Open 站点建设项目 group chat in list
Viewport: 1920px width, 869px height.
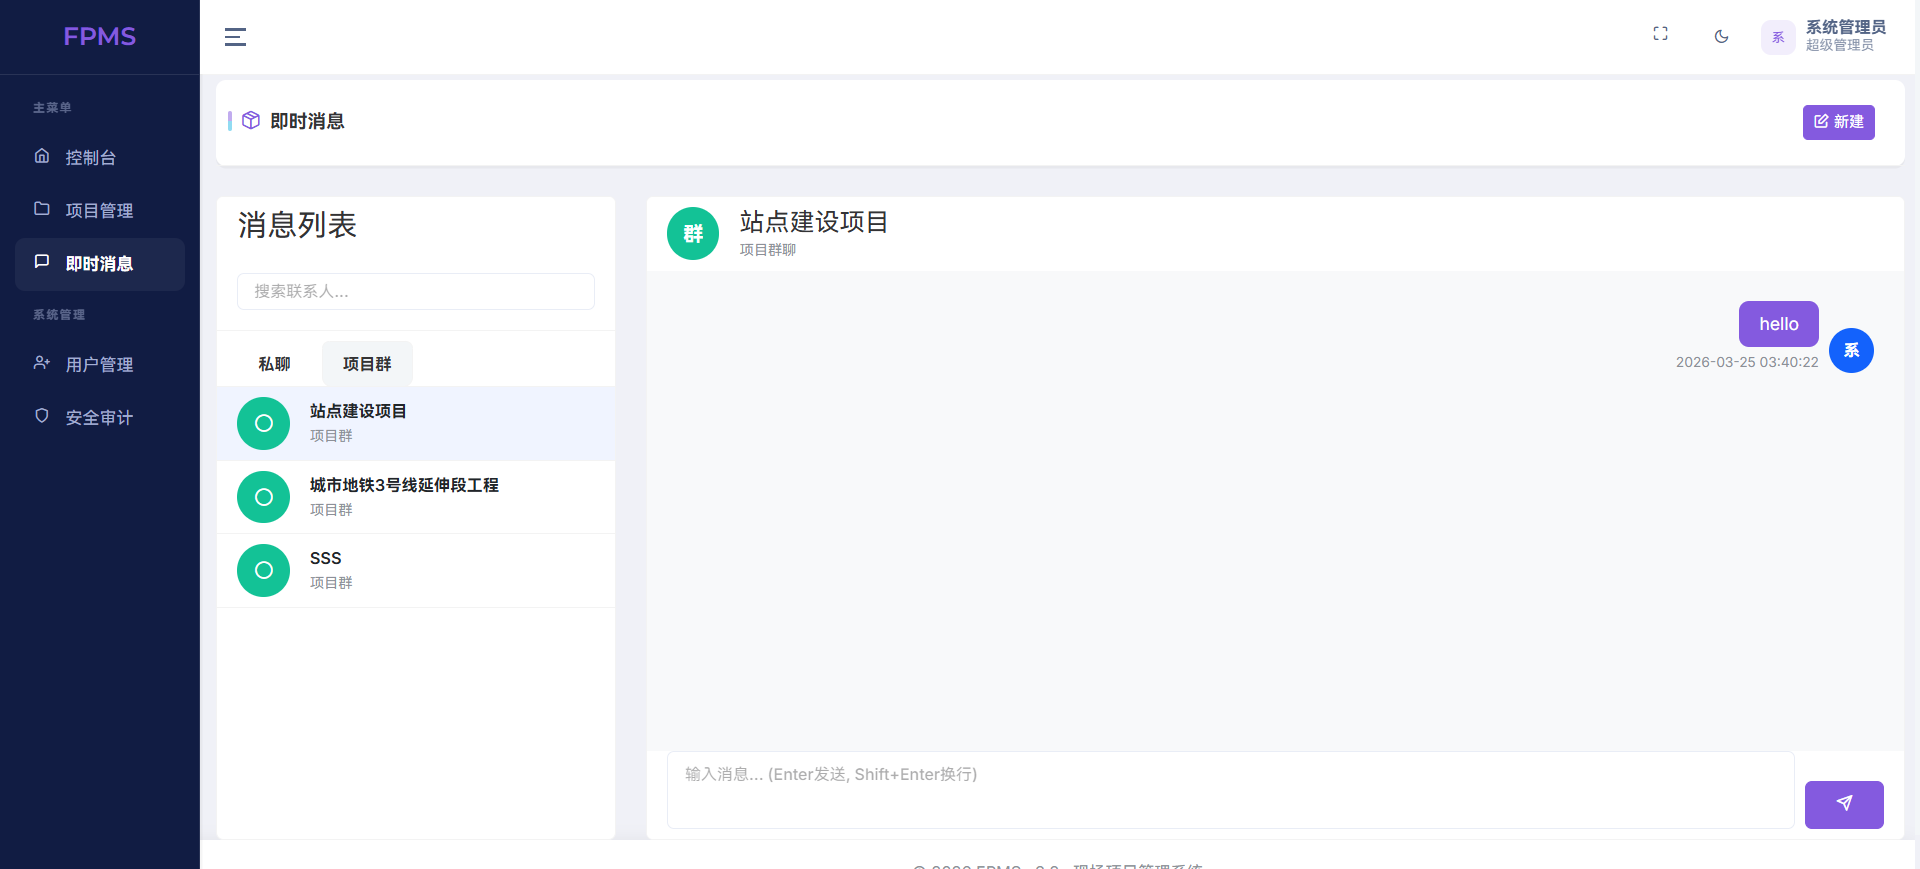(415, 423)
